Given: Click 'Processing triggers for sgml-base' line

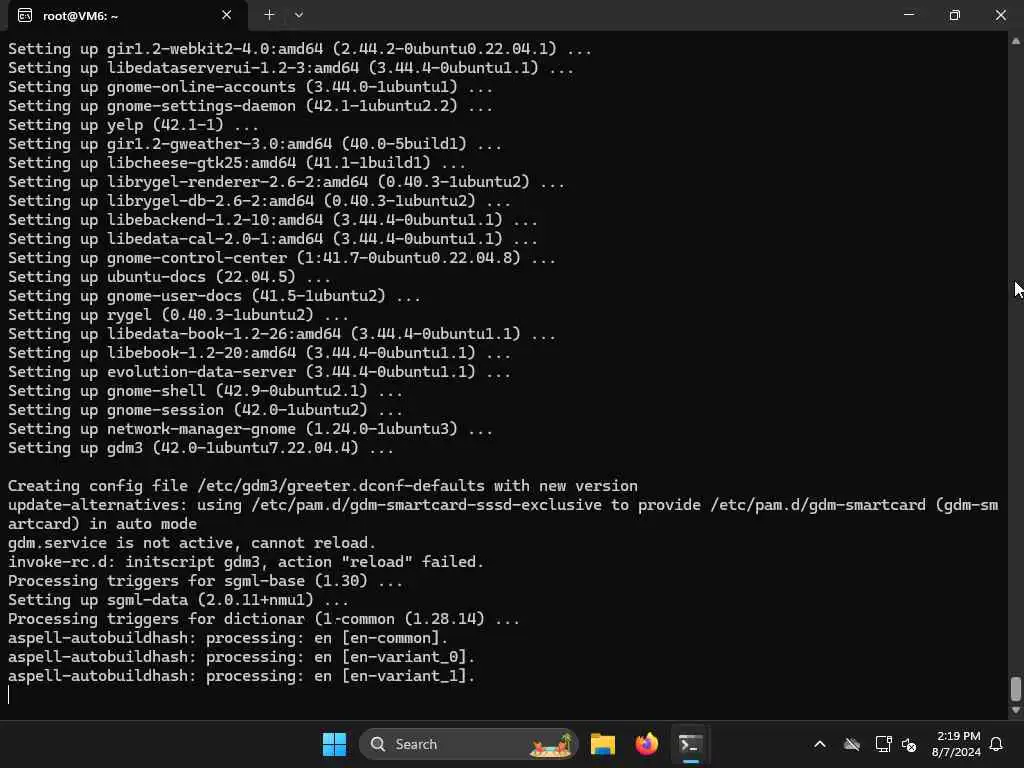Looking at the screenshot, I should coord(205,581).
